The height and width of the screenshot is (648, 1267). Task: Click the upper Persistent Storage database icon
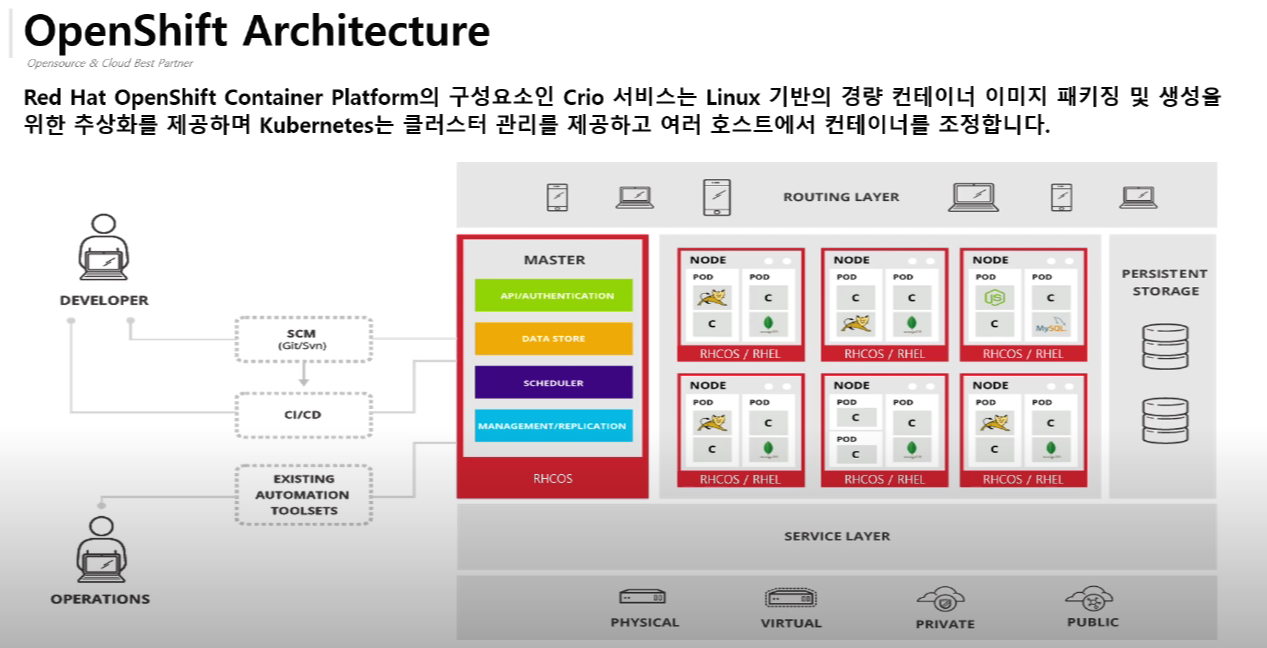click(x=1165, y=347)
